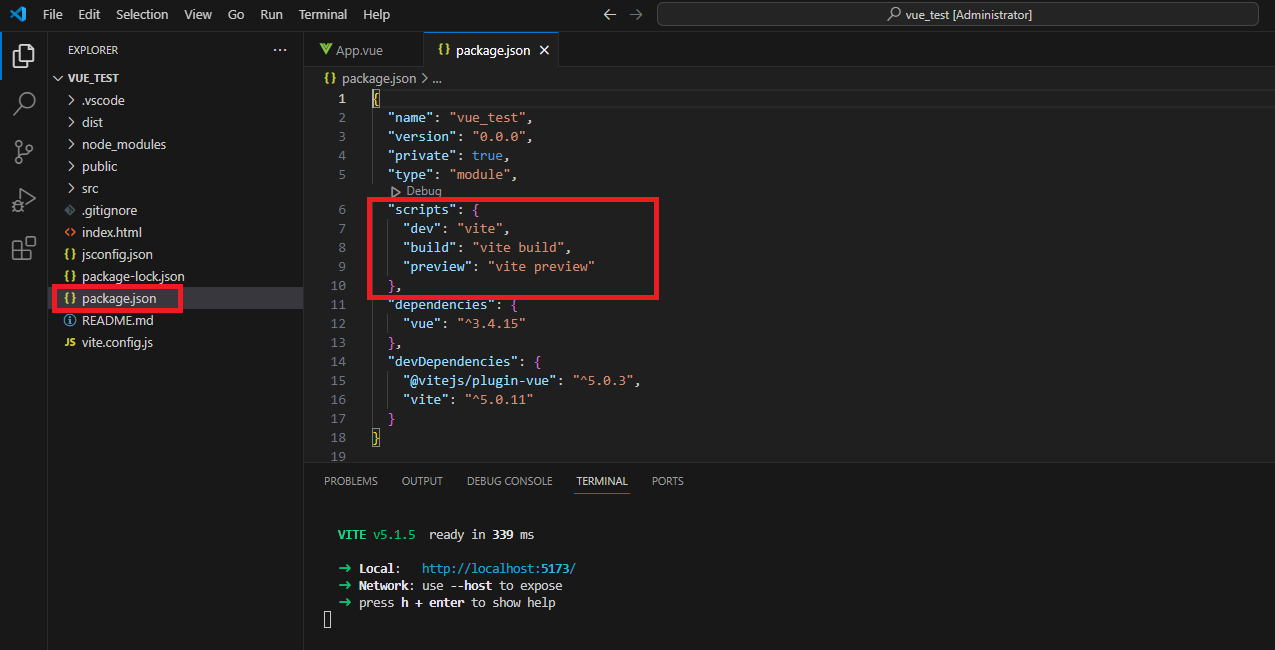Expand the node_modules folder

coord(176,144)
